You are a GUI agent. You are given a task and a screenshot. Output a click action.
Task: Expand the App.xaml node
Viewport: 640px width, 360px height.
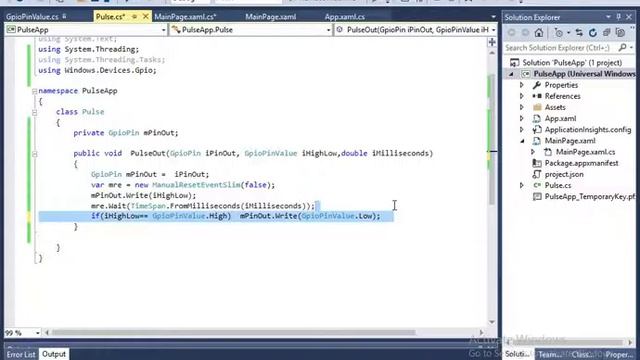pos(522,118)
